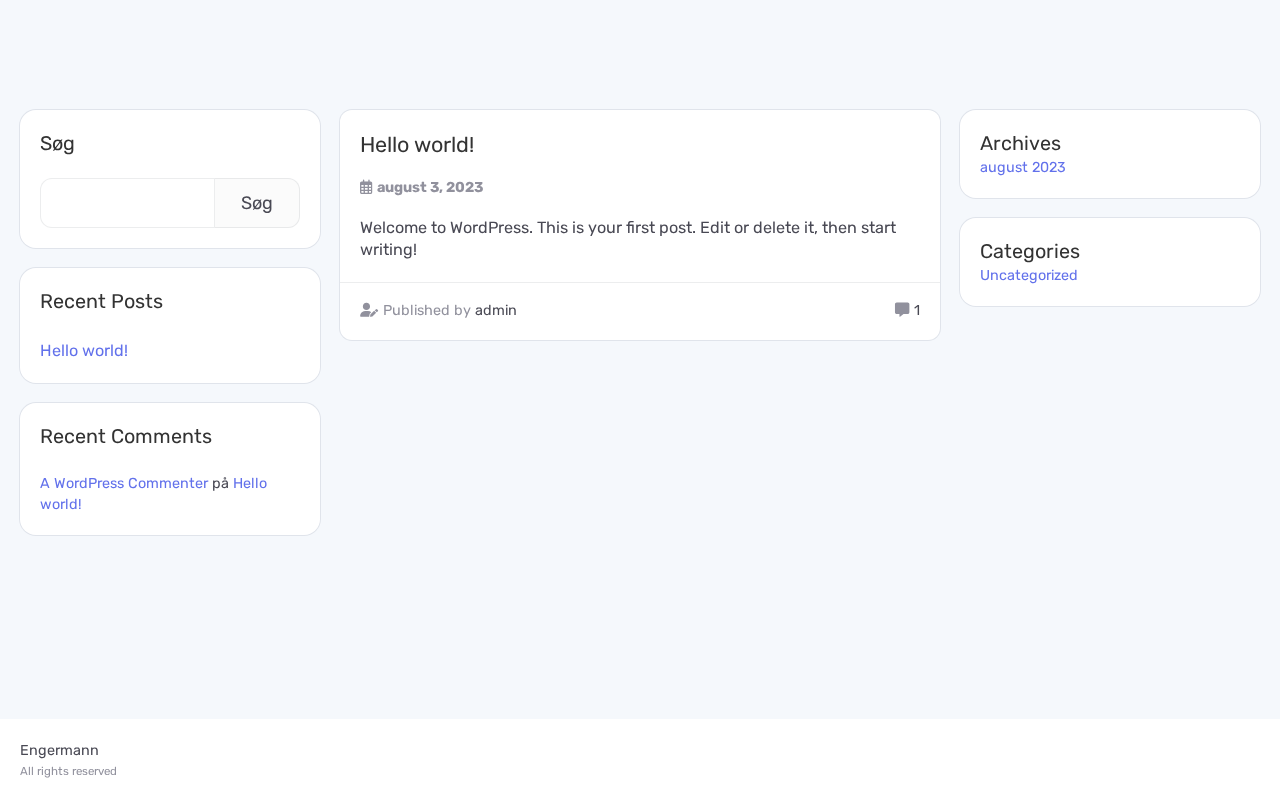Browse the Uncategorized category
Screen dimensions: 1280x800
point(1028,275)
